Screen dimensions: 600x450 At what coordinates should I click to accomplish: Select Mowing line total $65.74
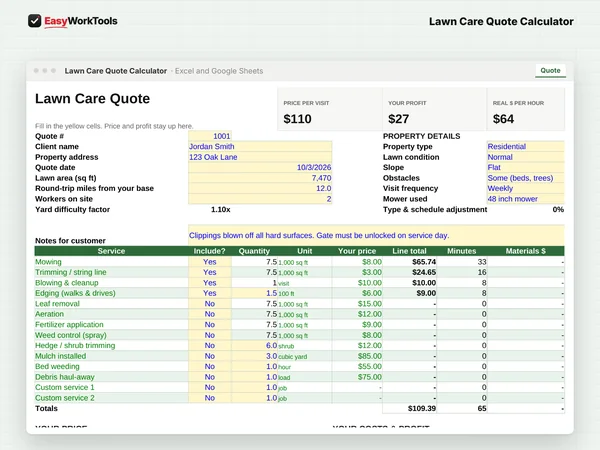(x=409, y=262)
